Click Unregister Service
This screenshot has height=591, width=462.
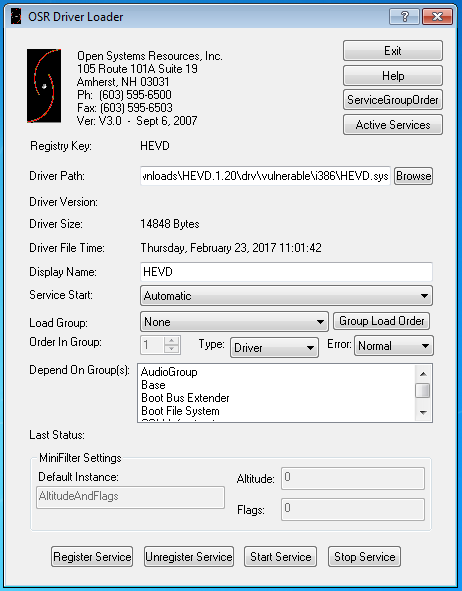coord(189,557)
